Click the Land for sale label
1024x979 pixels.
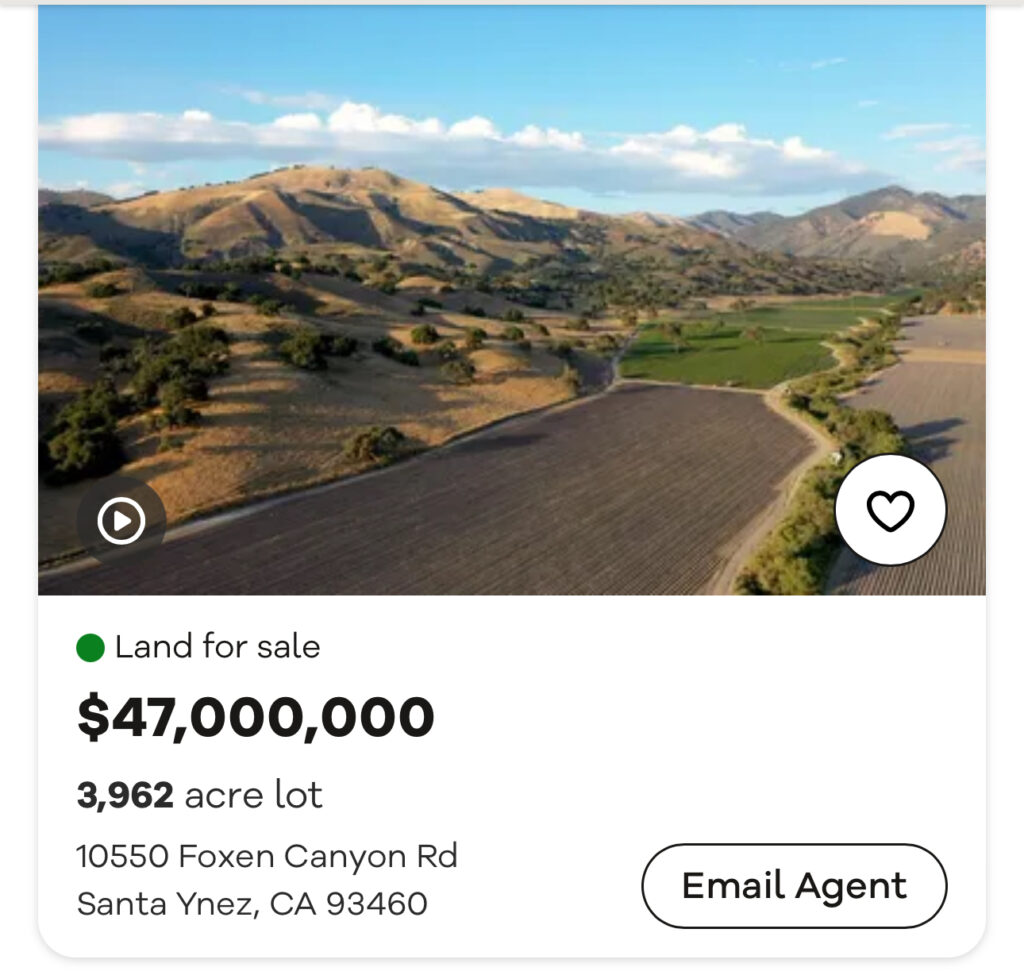[x=217, y=647]
